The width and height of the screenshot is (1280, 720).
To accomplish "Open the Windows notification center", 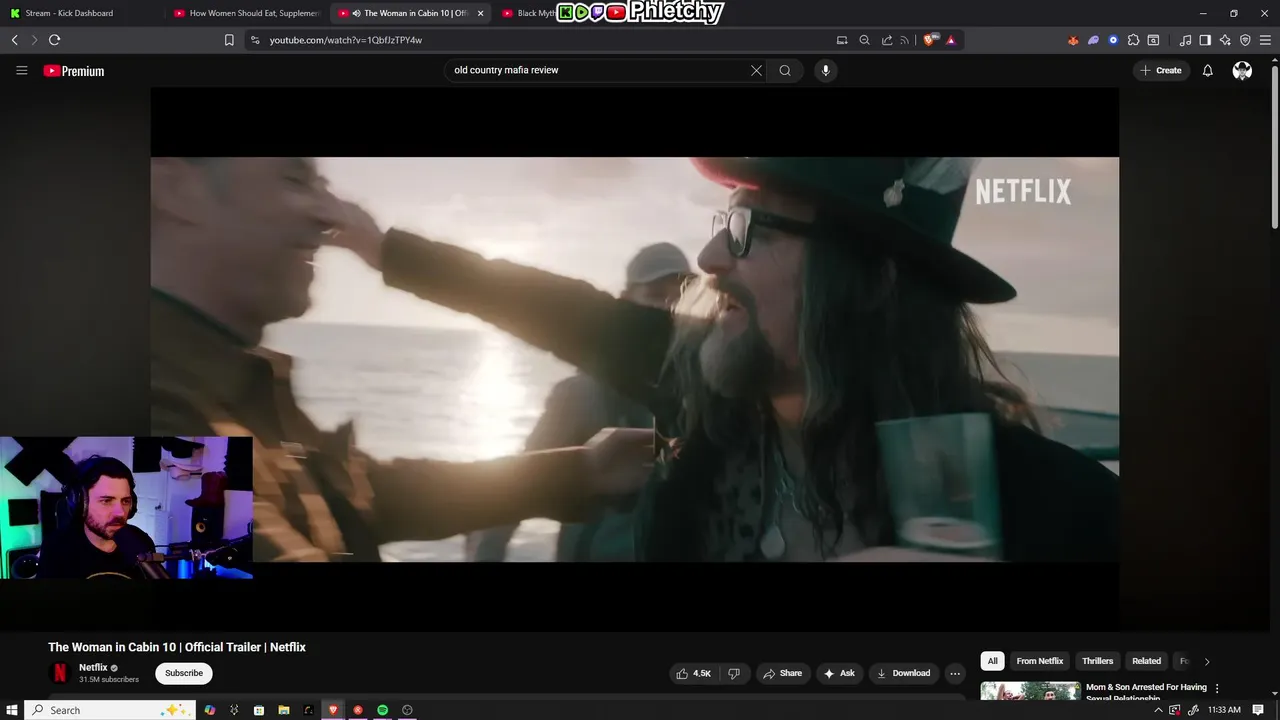I will [1258, 710].
